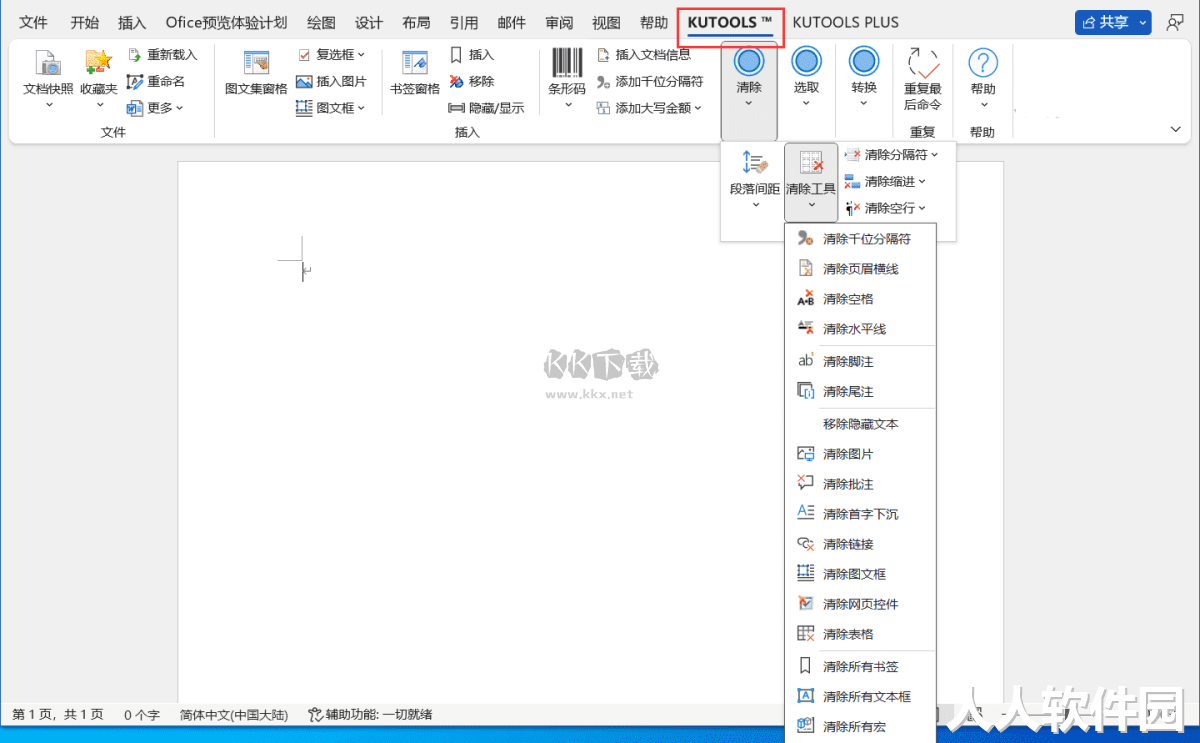Select 清除页眉横线 menu entry
The image size is (1200, 743).
point(860,269)
